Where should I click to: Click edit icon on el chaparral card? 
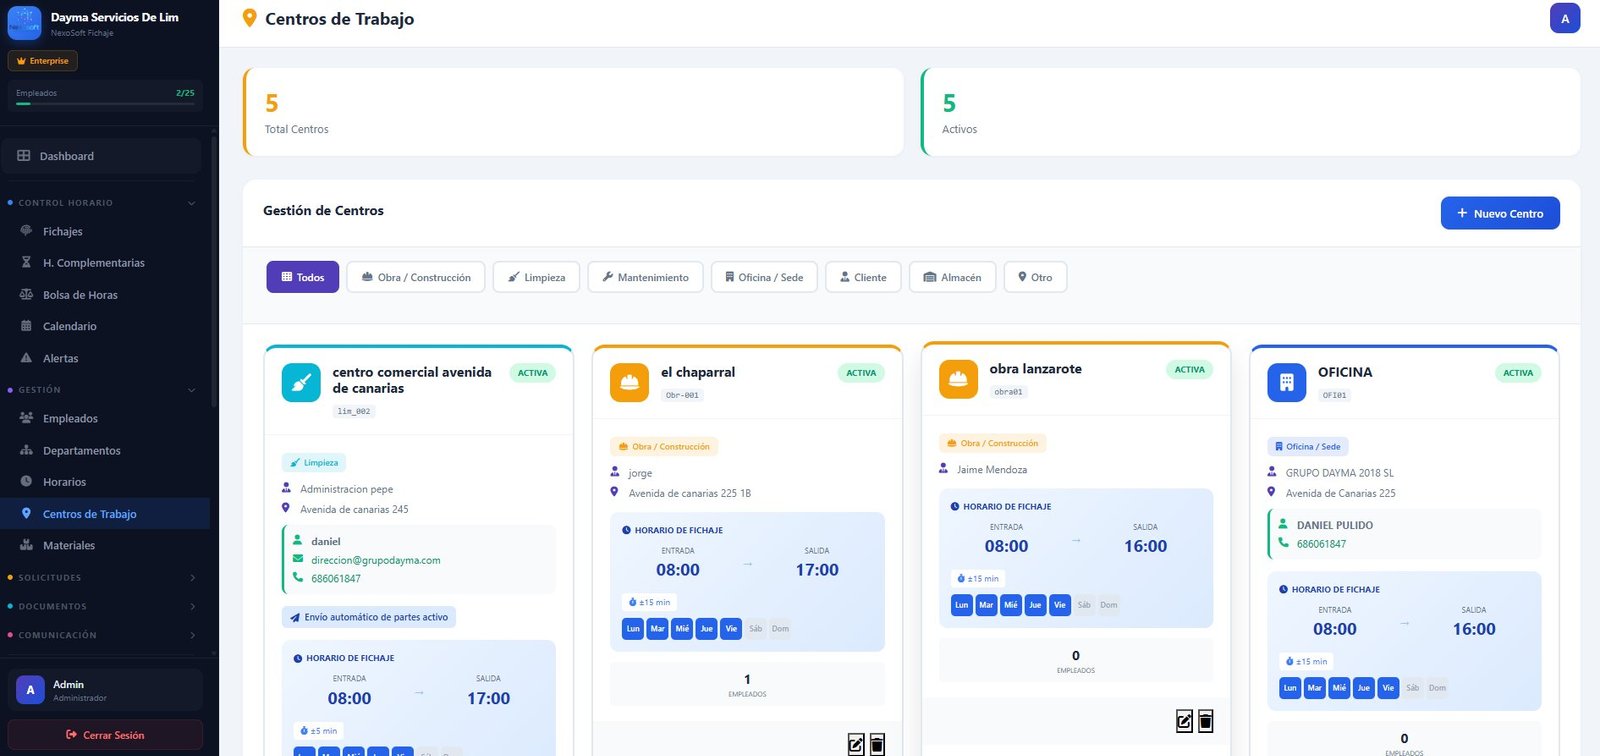(x=856, y=744)
